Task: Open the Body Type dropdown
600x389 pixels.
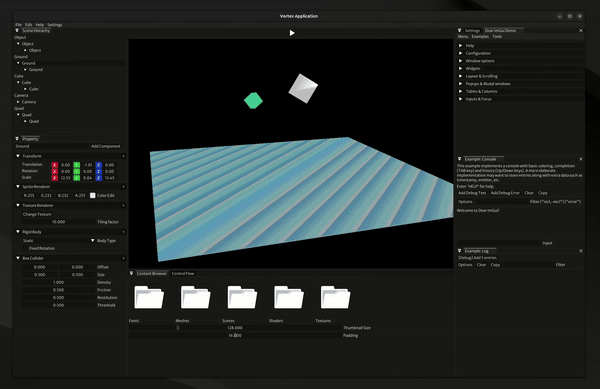Action: click(x=58, y=241)
